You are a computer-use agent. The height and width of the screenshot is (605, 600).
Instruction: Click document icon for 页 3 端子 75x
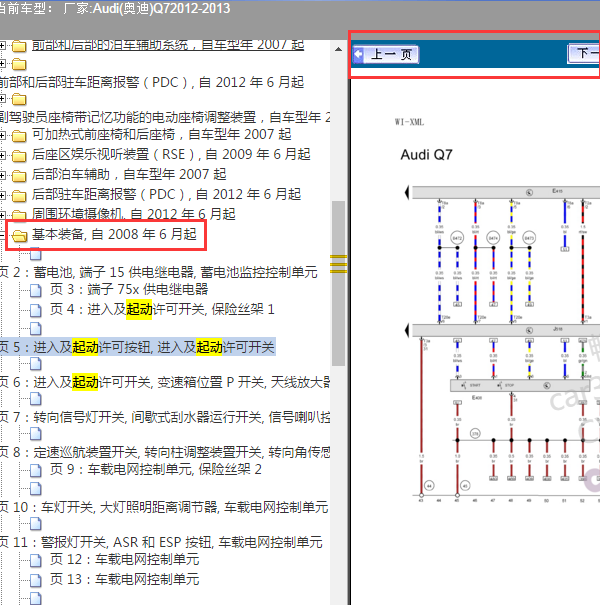[x=35, y=290]
